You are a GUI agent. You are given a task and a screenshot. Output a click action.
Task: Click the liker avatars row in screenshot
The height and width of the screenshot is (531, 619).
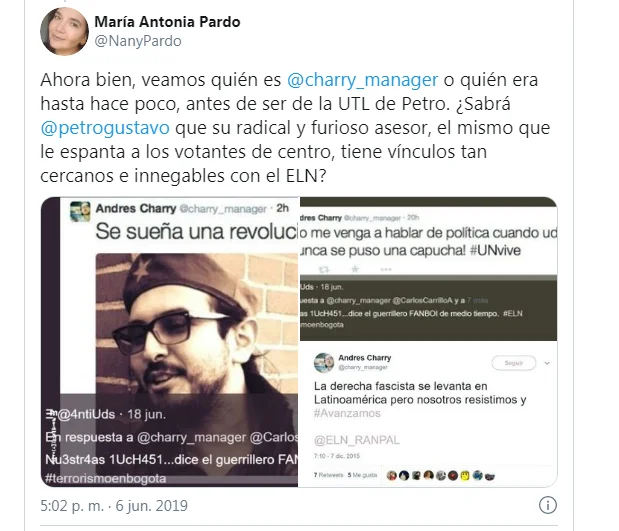click(x=441, y=476)
